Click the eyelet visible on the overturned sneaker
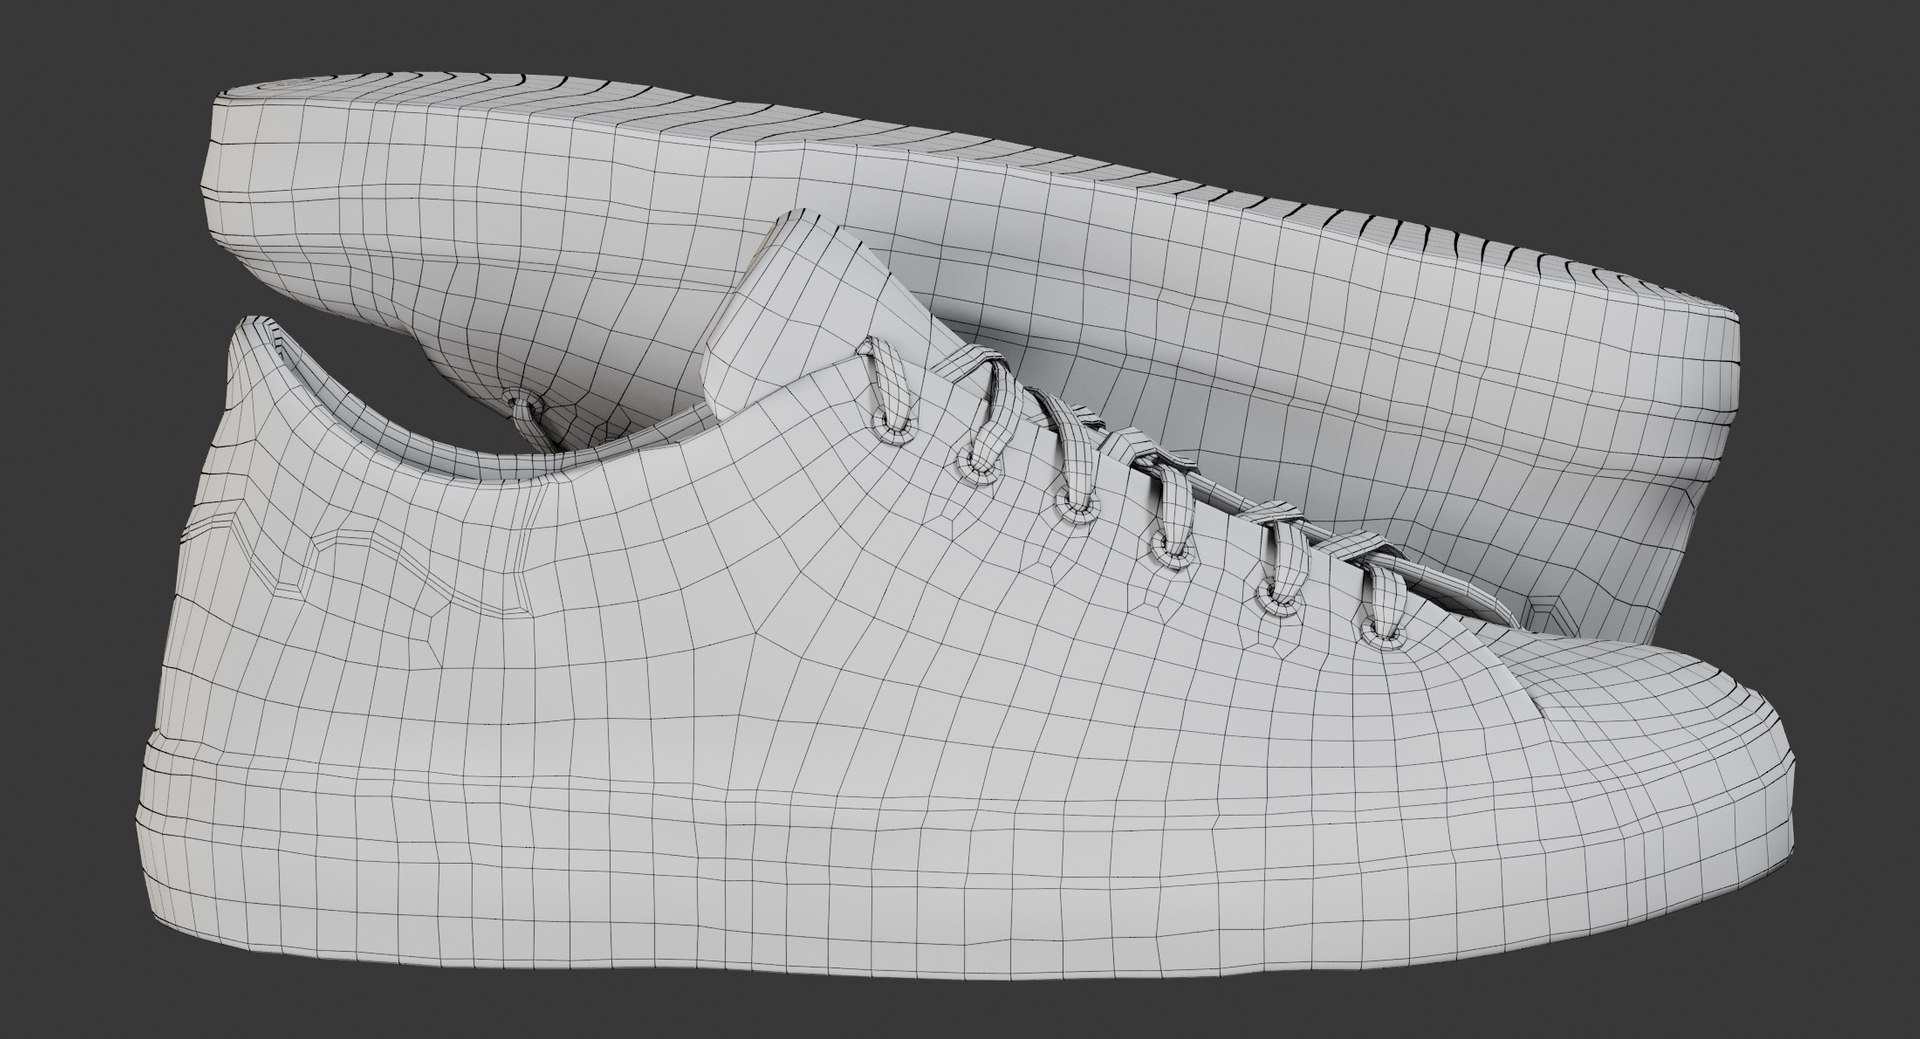Image resolution: width=1920 pixels, height=1039 pixels. (x=523, y=402)
